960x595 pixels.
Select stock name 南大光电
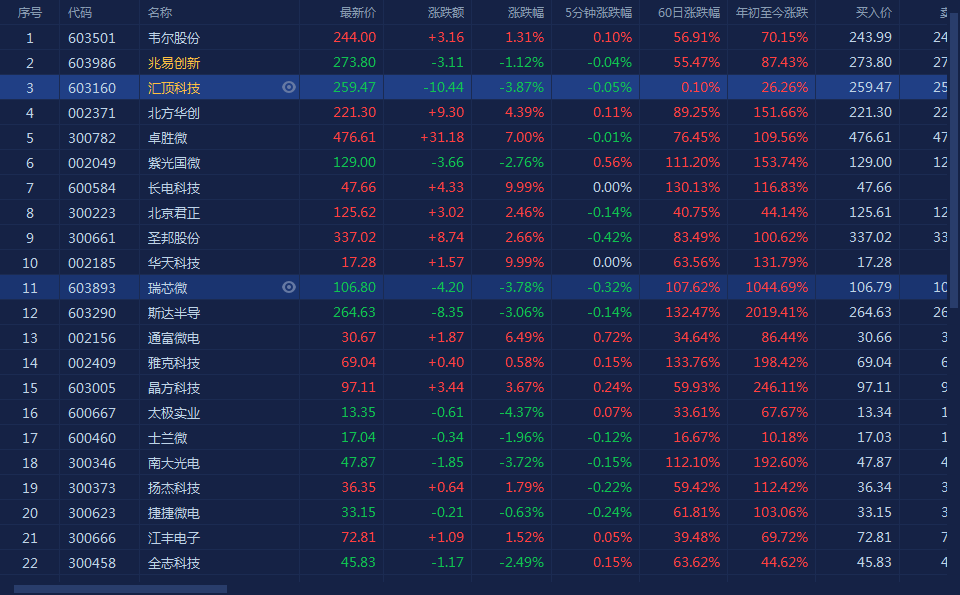coord(174,463)
